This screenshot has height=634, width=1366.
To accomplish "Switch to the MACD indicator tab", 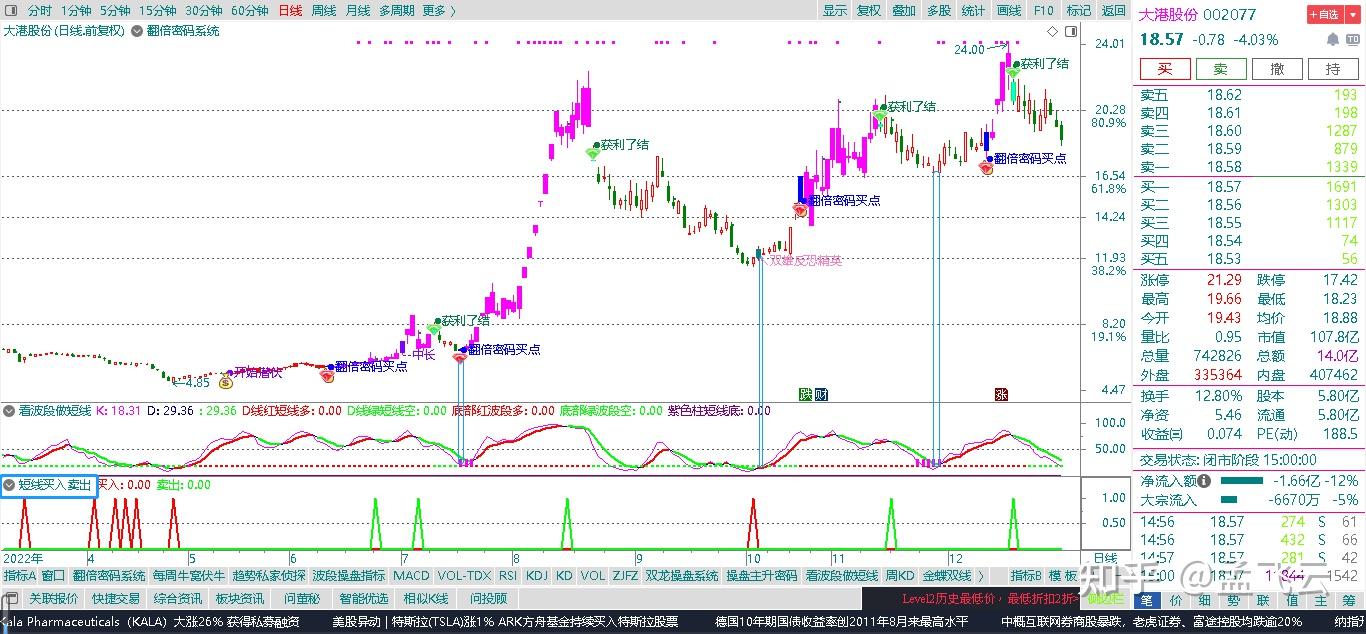I will pyautogui.click(x=411, y=576).
